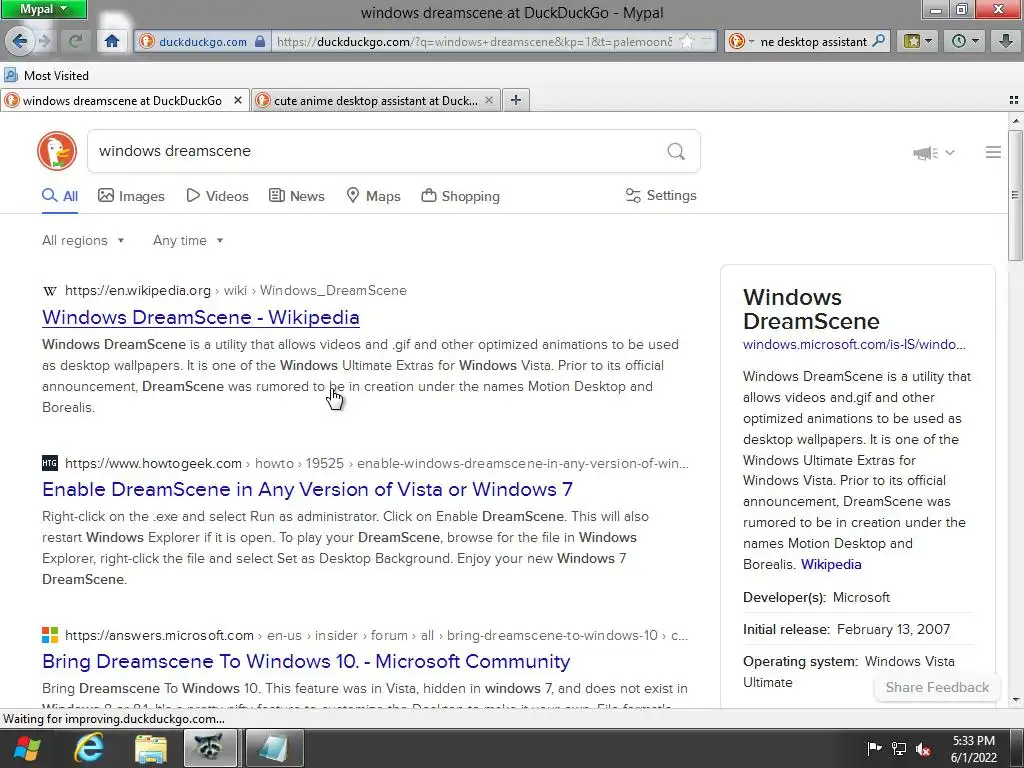Switch to cute anime desktop assistant tab
This screenshot has width=1024, height=768.
coord(376,100)
